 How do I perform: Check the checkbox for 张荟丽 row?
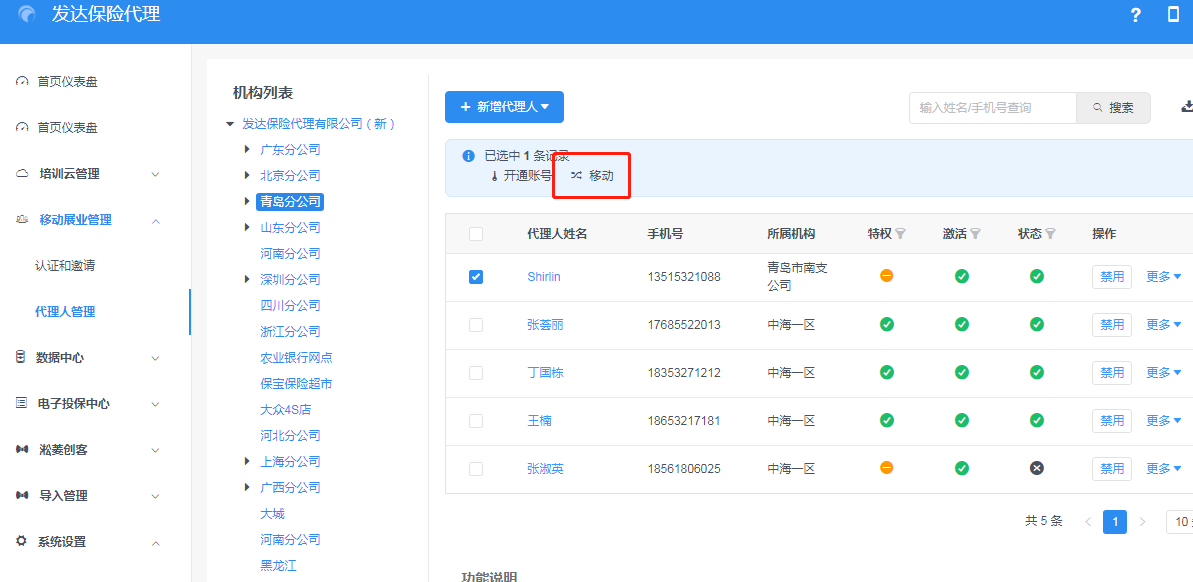click(476, 325)
